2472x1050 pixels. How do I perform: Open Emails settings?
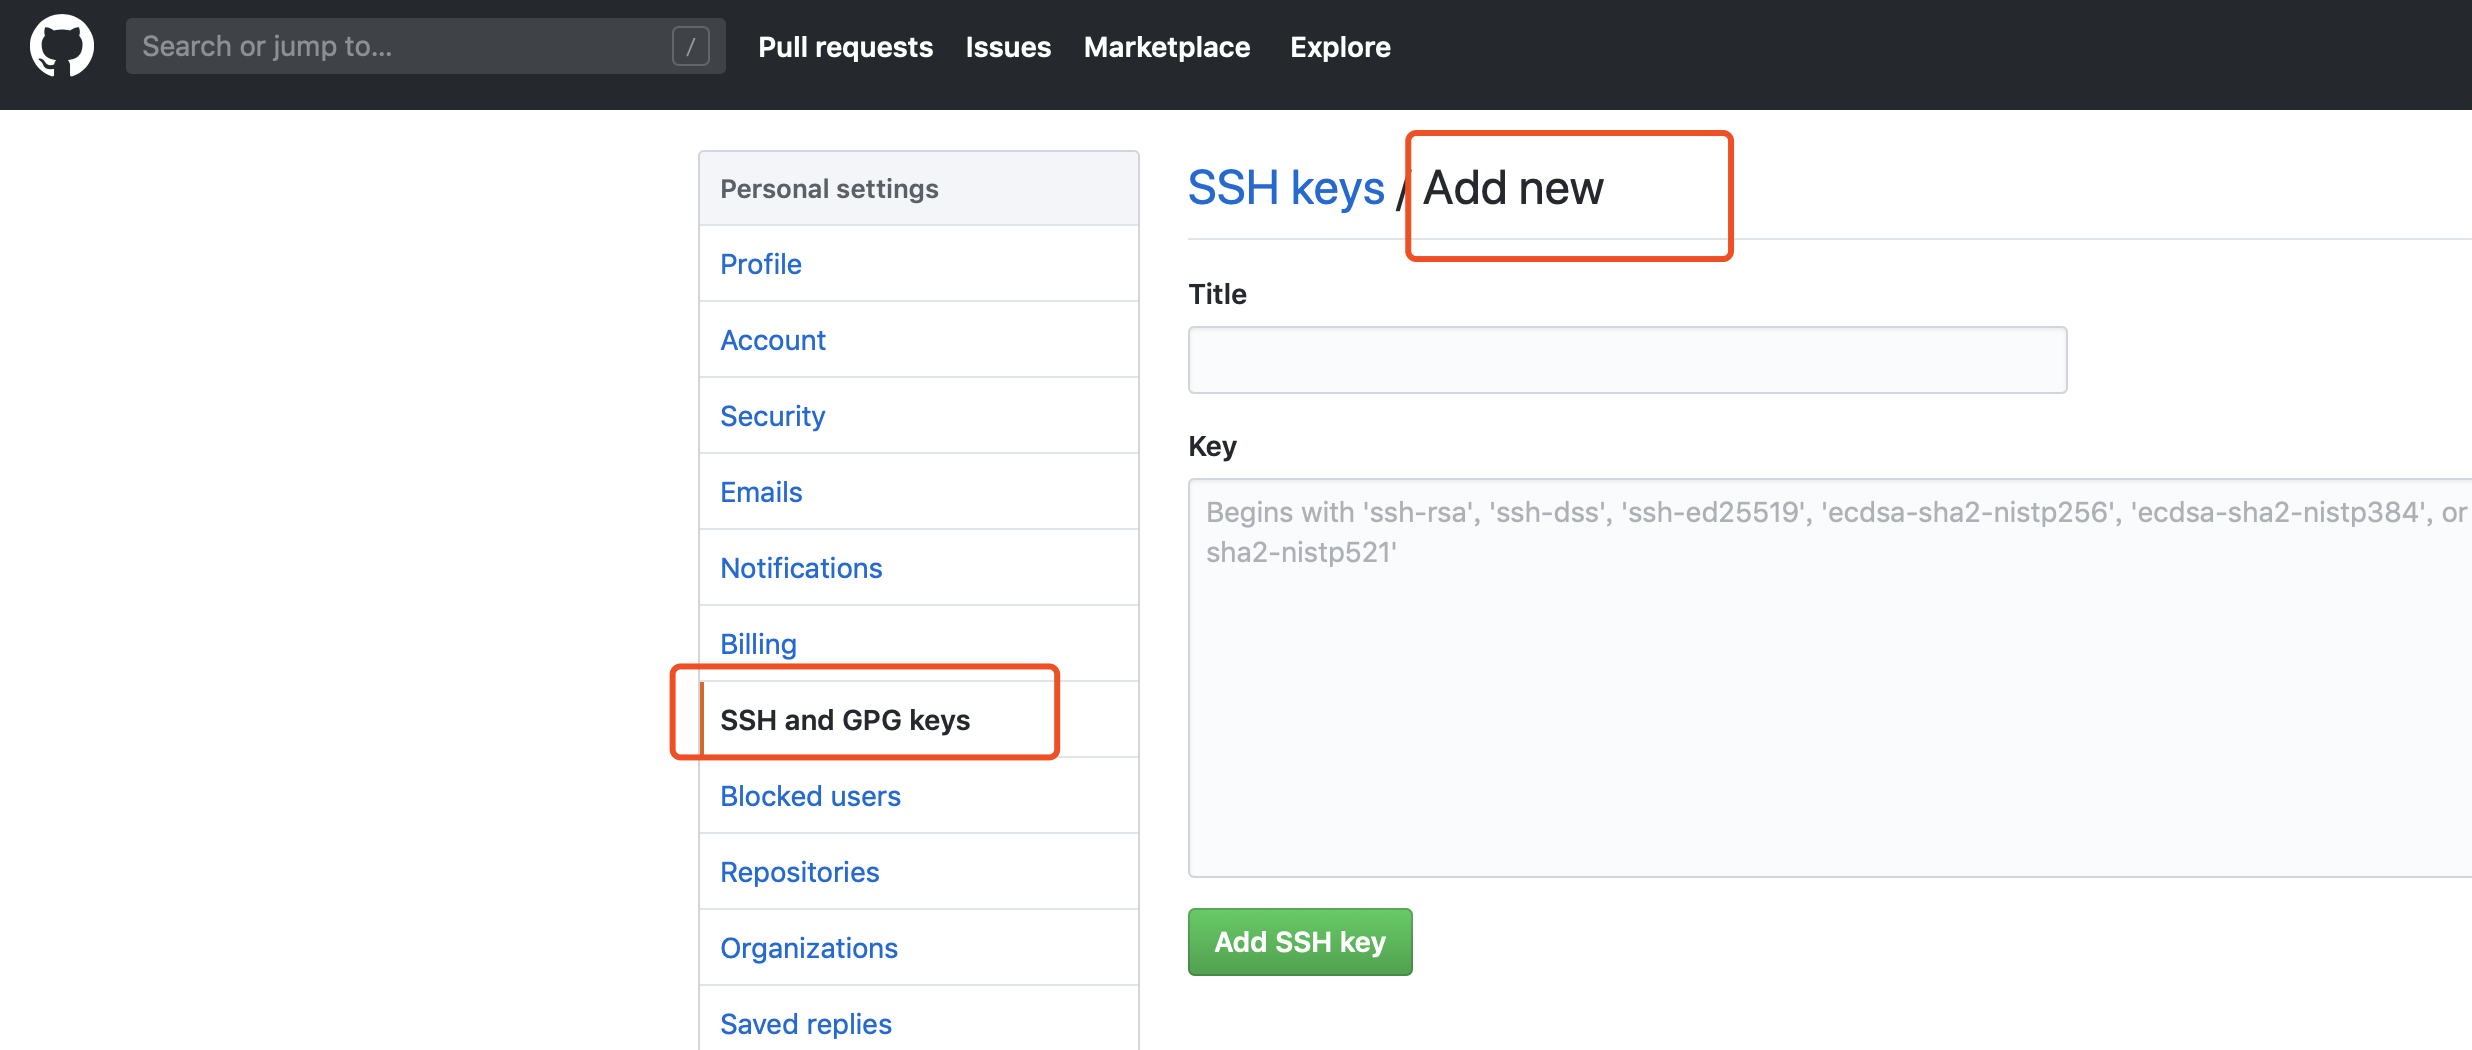tap(919, 492)
